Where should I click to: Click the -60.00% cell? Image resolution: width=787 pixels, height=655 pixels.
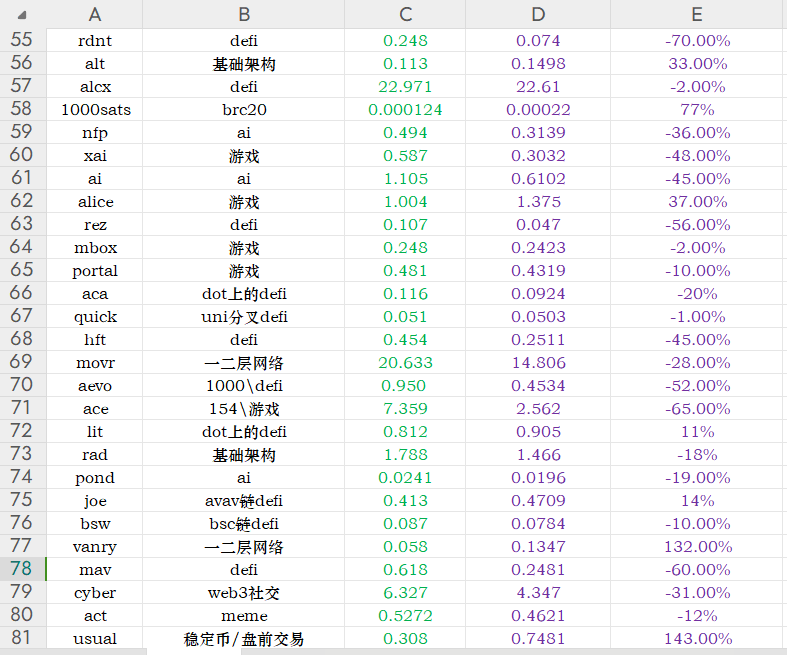(x=698, y=569)
